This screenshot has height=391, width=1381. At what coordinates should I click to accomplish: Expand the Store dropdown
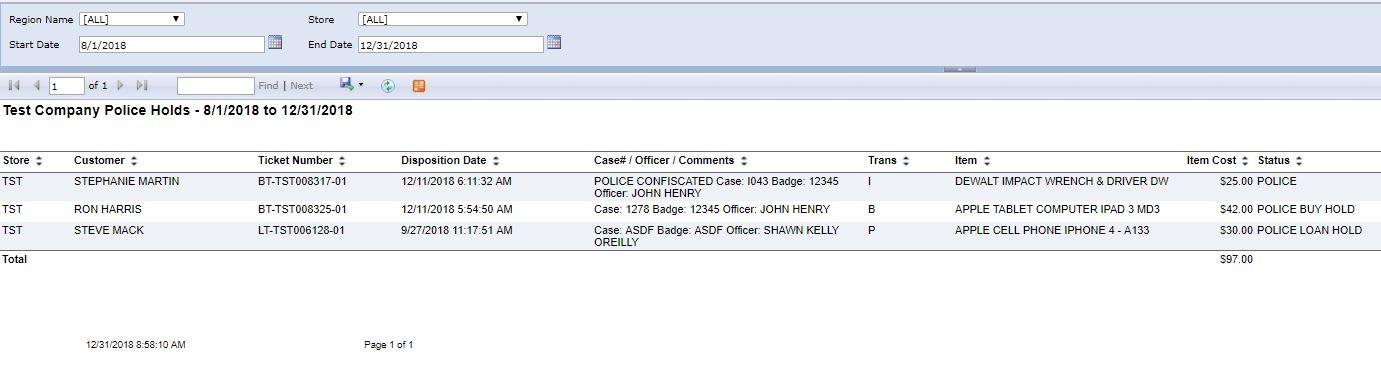tap(442, 19)
